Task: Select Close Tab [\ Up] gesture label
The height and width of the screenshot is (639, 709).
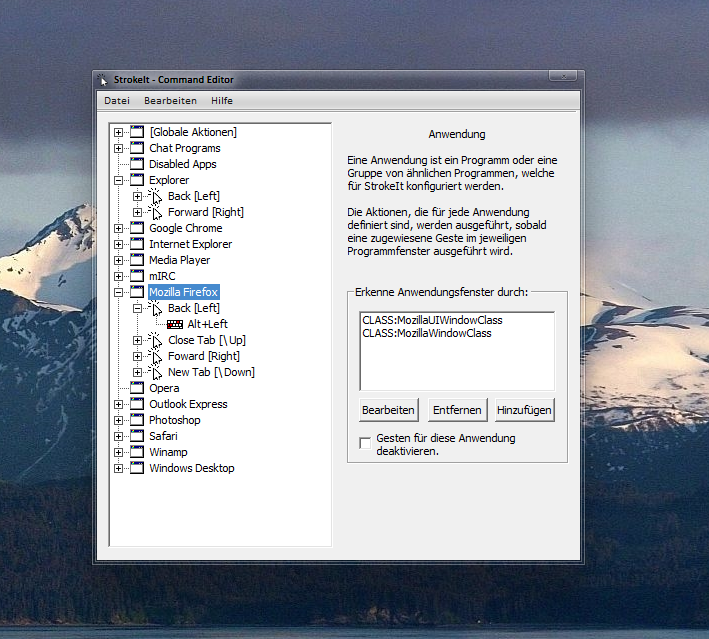Action: click(x=207, y=341)
